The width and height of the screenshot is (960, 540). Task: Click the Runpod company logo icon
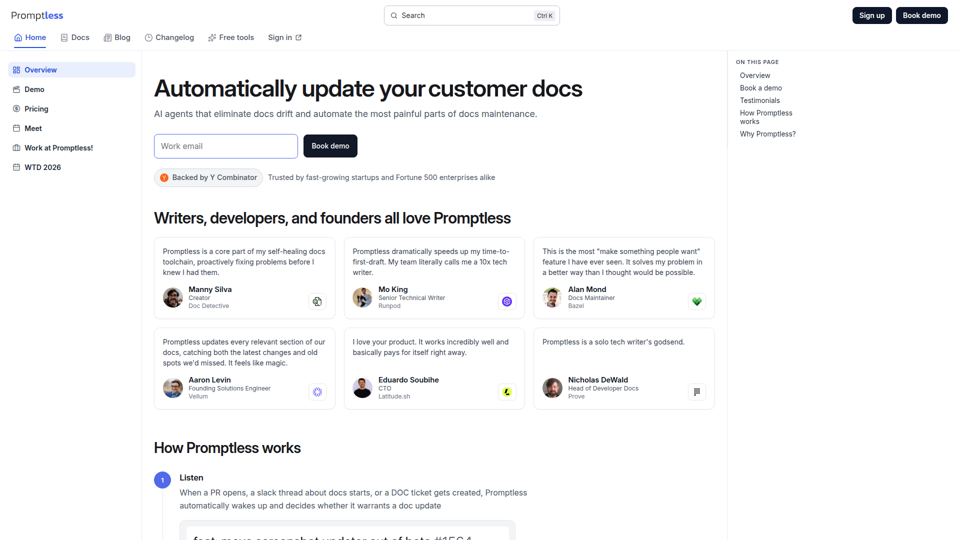click(x=507, y=301)
